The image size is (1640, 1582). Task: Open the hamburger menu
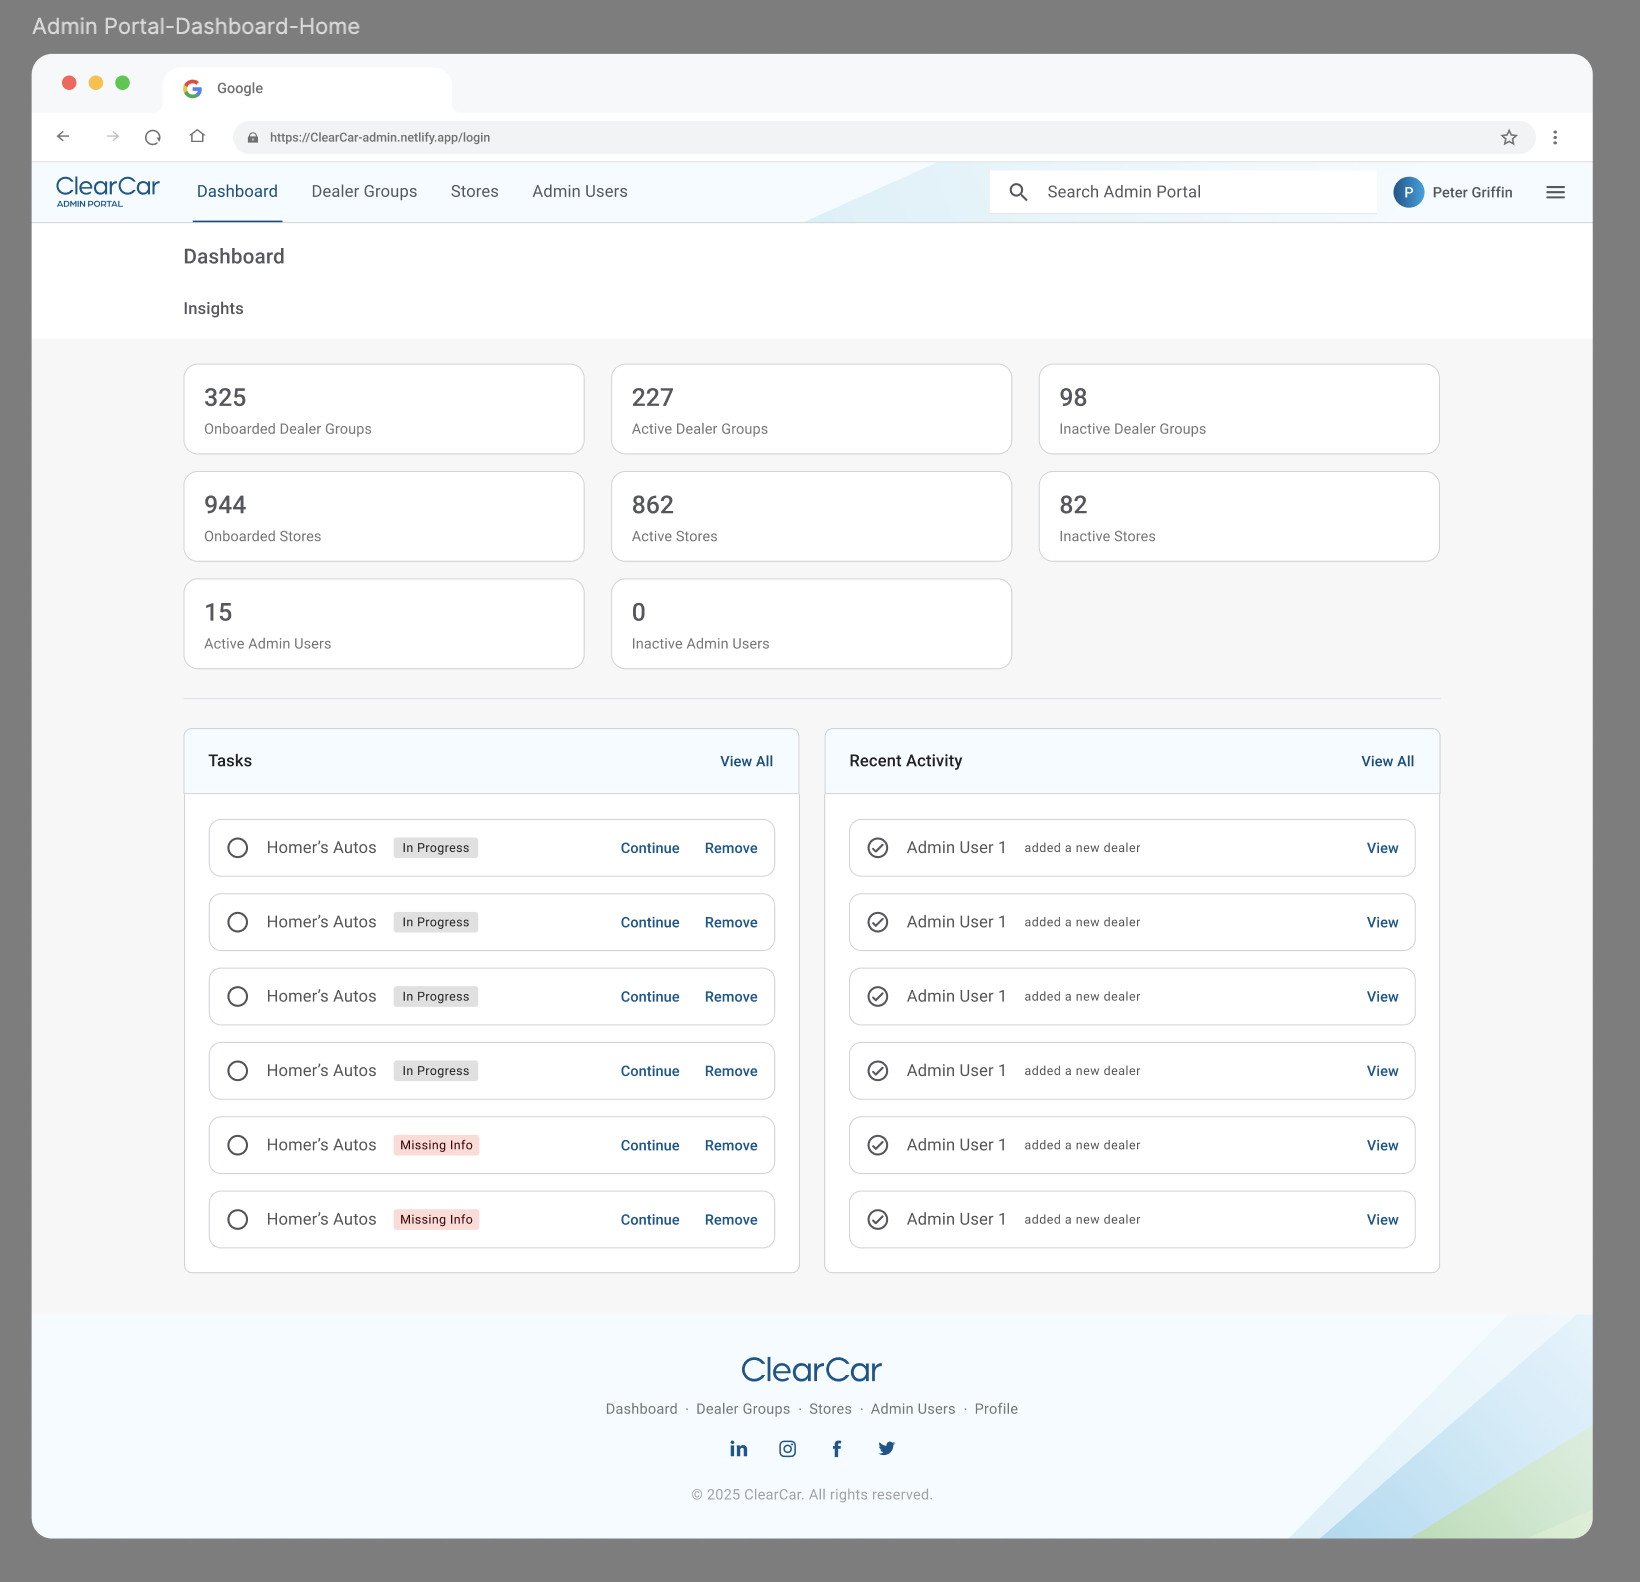(x=1555, y=192)
